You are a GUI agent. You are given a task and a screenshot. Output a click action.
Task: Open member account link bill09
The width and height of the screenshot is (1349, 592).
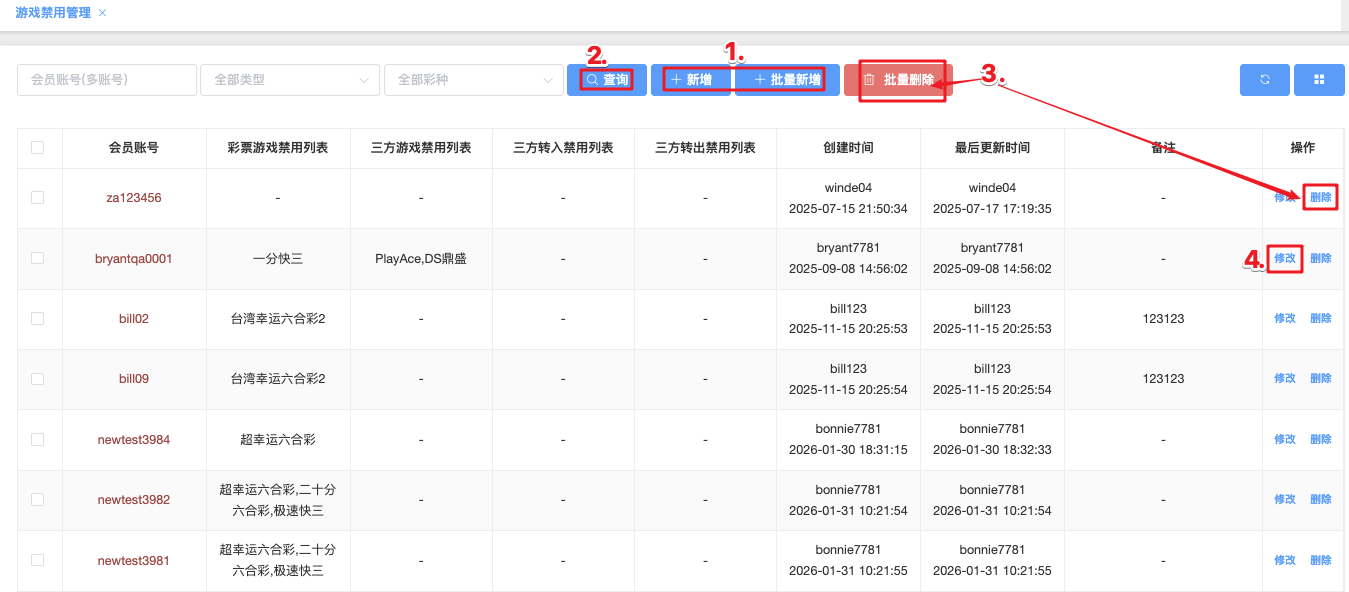click(x=133, y=379)
